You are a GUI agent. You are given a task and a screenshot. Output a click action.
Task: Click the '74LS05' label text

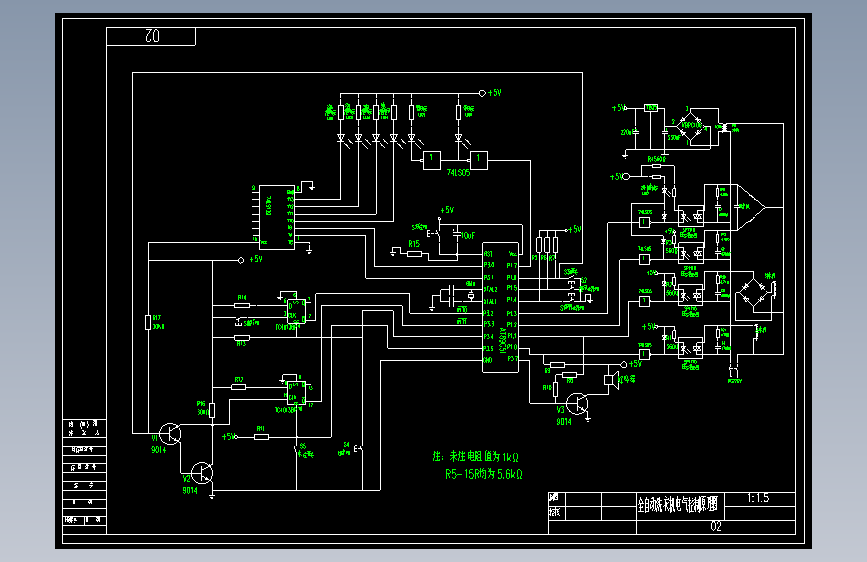(x=458, y=173)
